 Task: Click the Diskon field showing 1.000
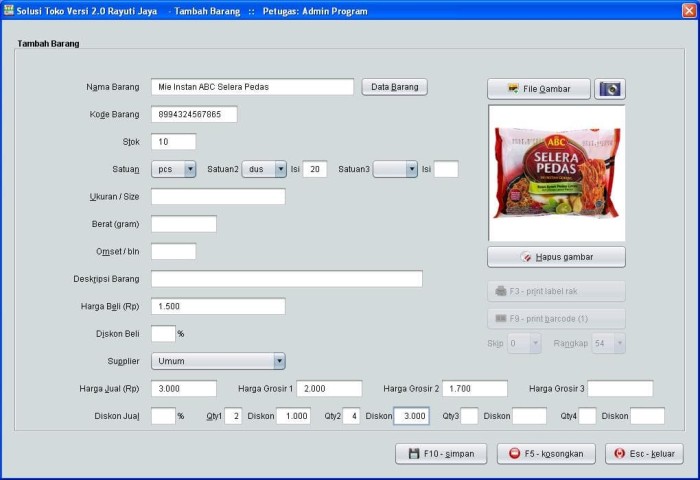tap(293, 416)
